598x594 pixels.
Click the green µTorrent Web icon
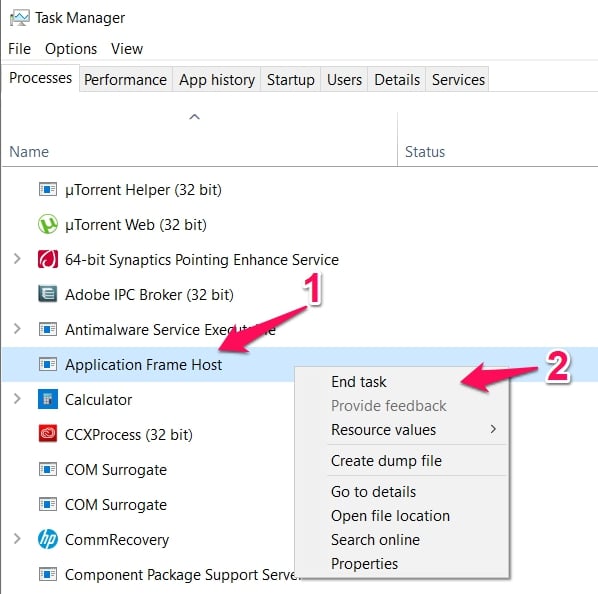48,224
